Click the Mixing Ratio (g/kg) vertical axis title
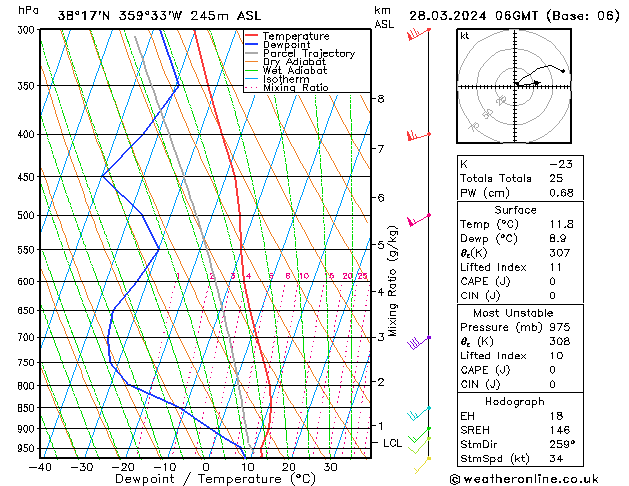The height and width of the screenshot is (486, 629). pyautogui.click(x=392, y=281)
